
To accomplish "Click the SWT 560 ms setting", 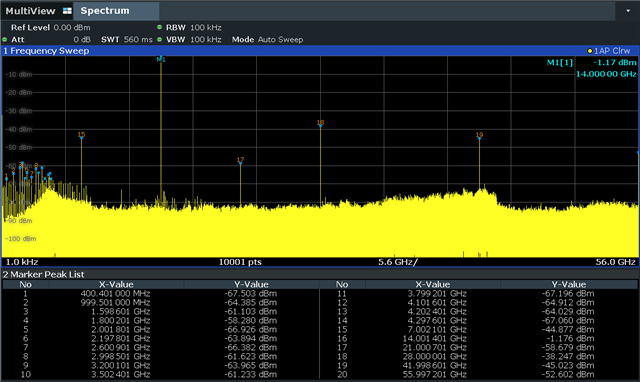I will [x=127, y=40].
